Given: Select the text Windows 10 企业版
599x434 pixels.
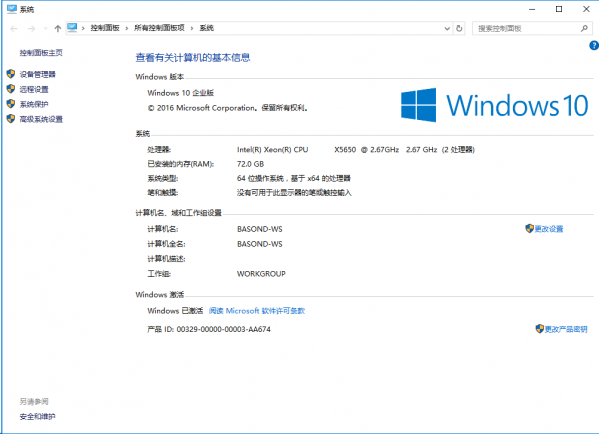Looking at the screenshot, I should 181,93.
